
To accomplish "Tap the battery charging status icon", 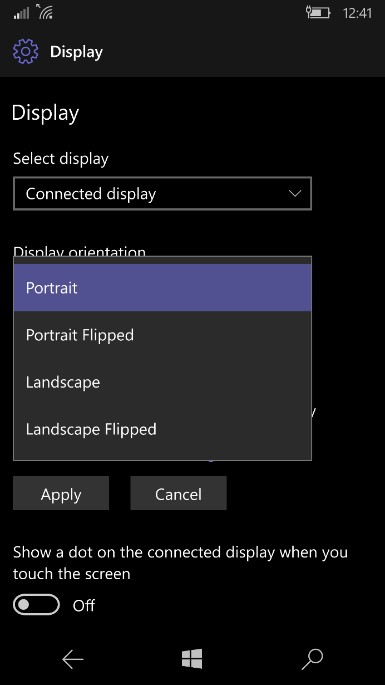I will [x=318, y=12].
